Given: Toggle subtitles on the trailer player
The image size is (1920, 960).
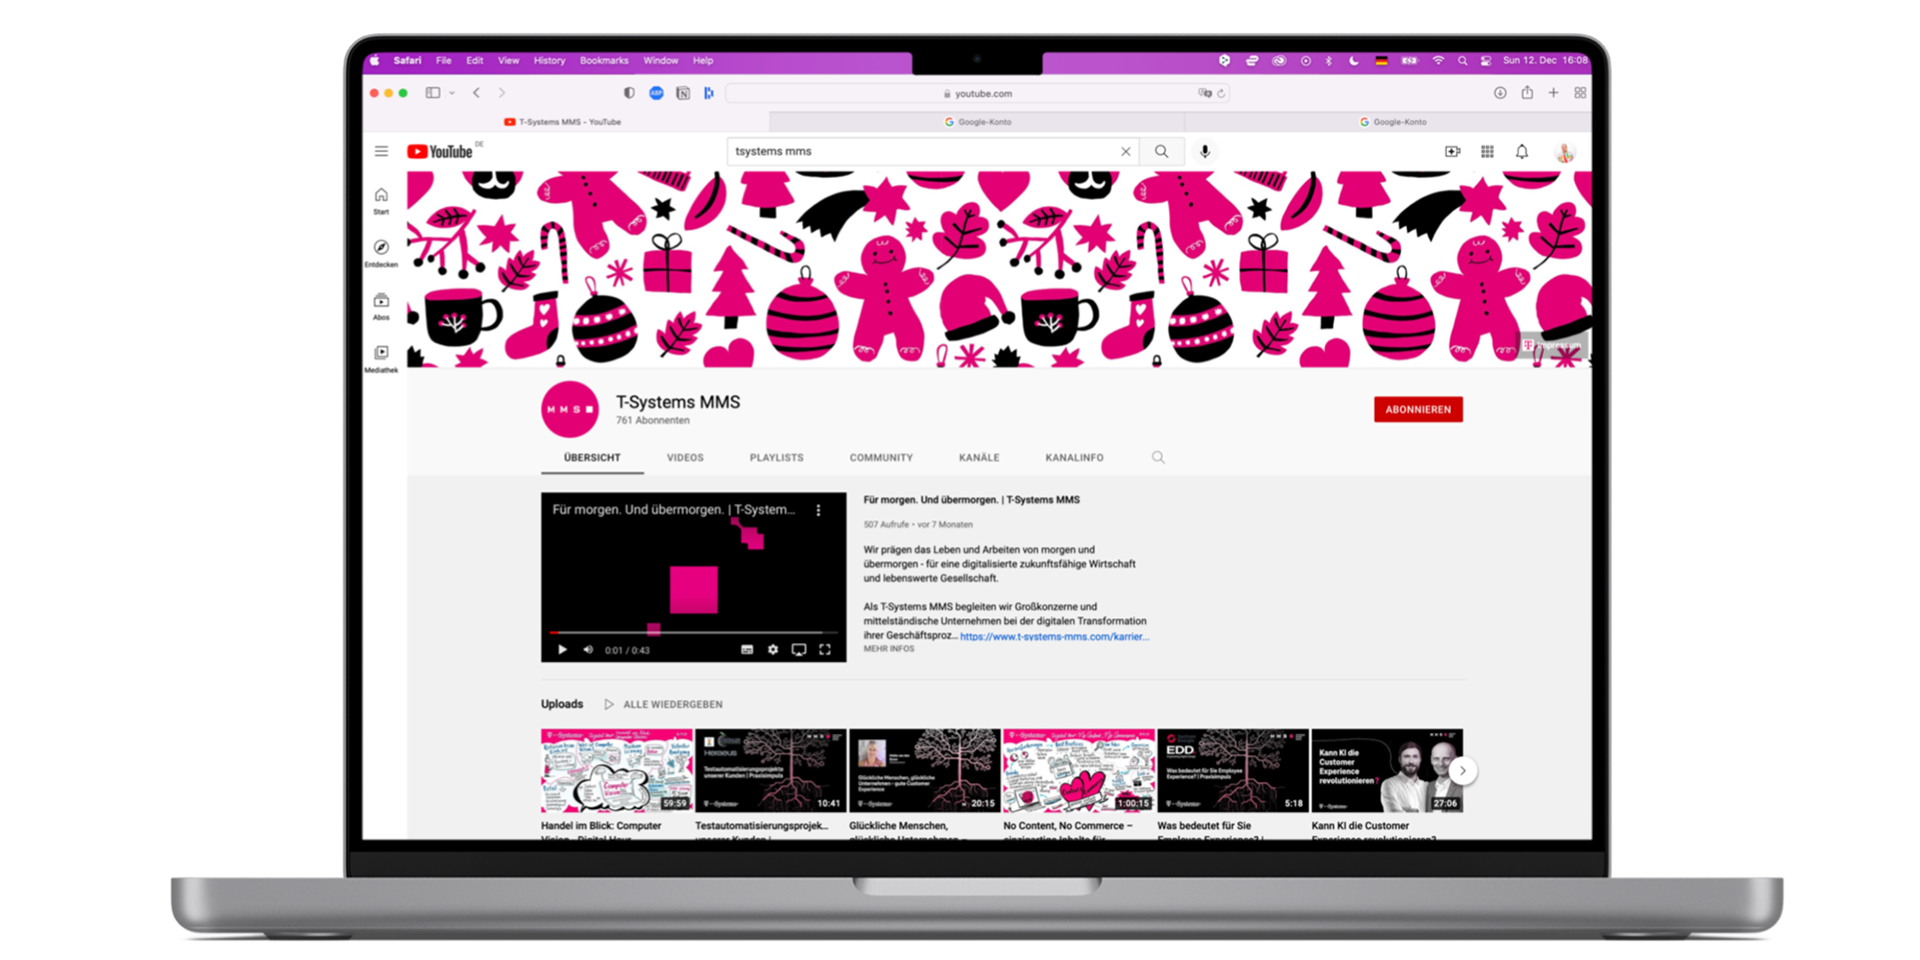Looking at the screenshot, I should (746, 650).
